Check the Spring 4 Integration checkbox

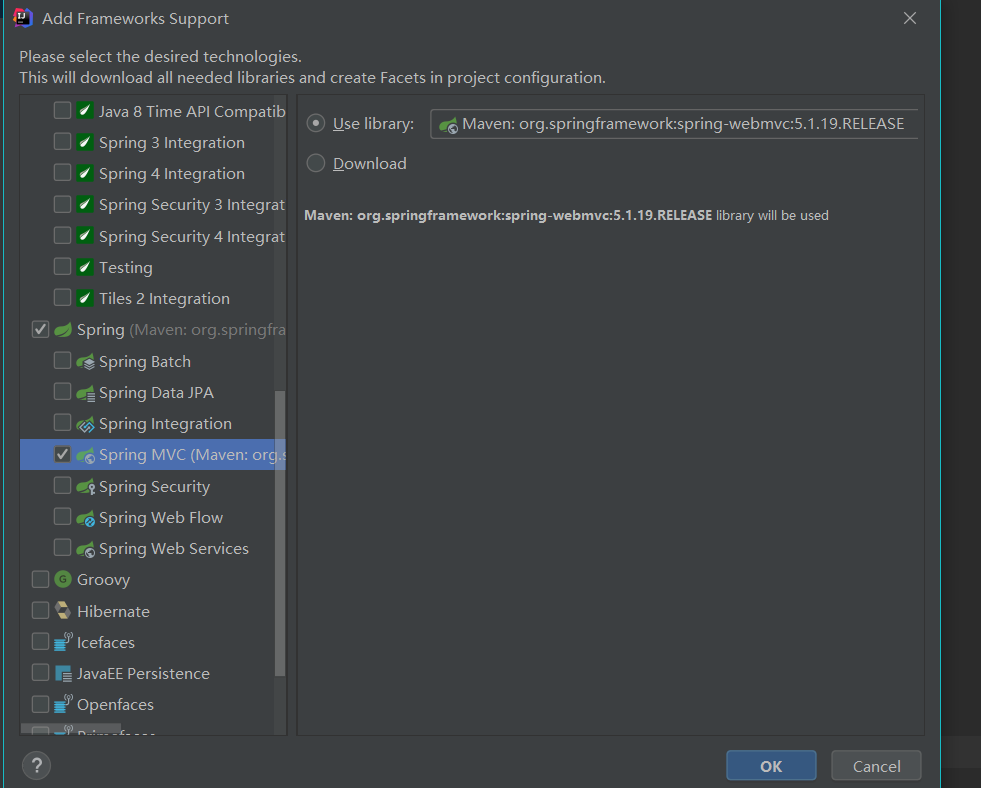[x=62, y=173]
